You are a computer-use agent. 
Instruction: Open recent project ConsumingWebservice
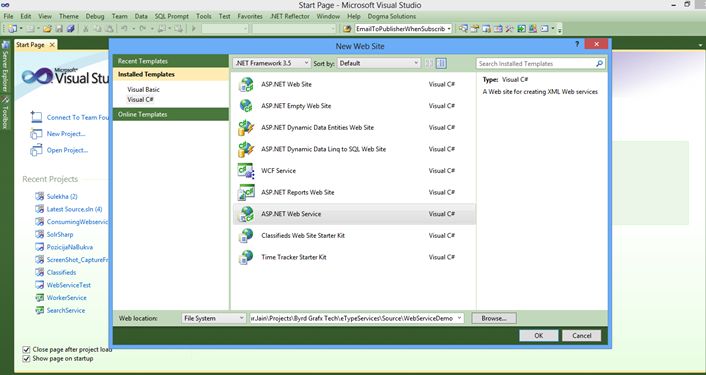(x=77, y=222)
